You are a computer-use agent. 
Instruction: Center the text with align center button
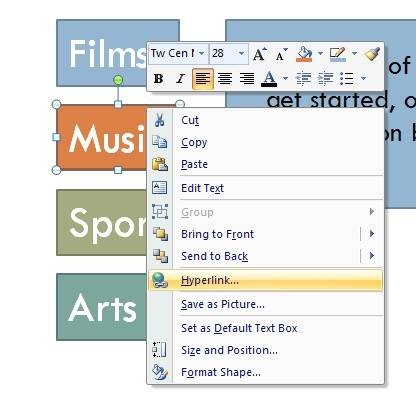point(225,79)
